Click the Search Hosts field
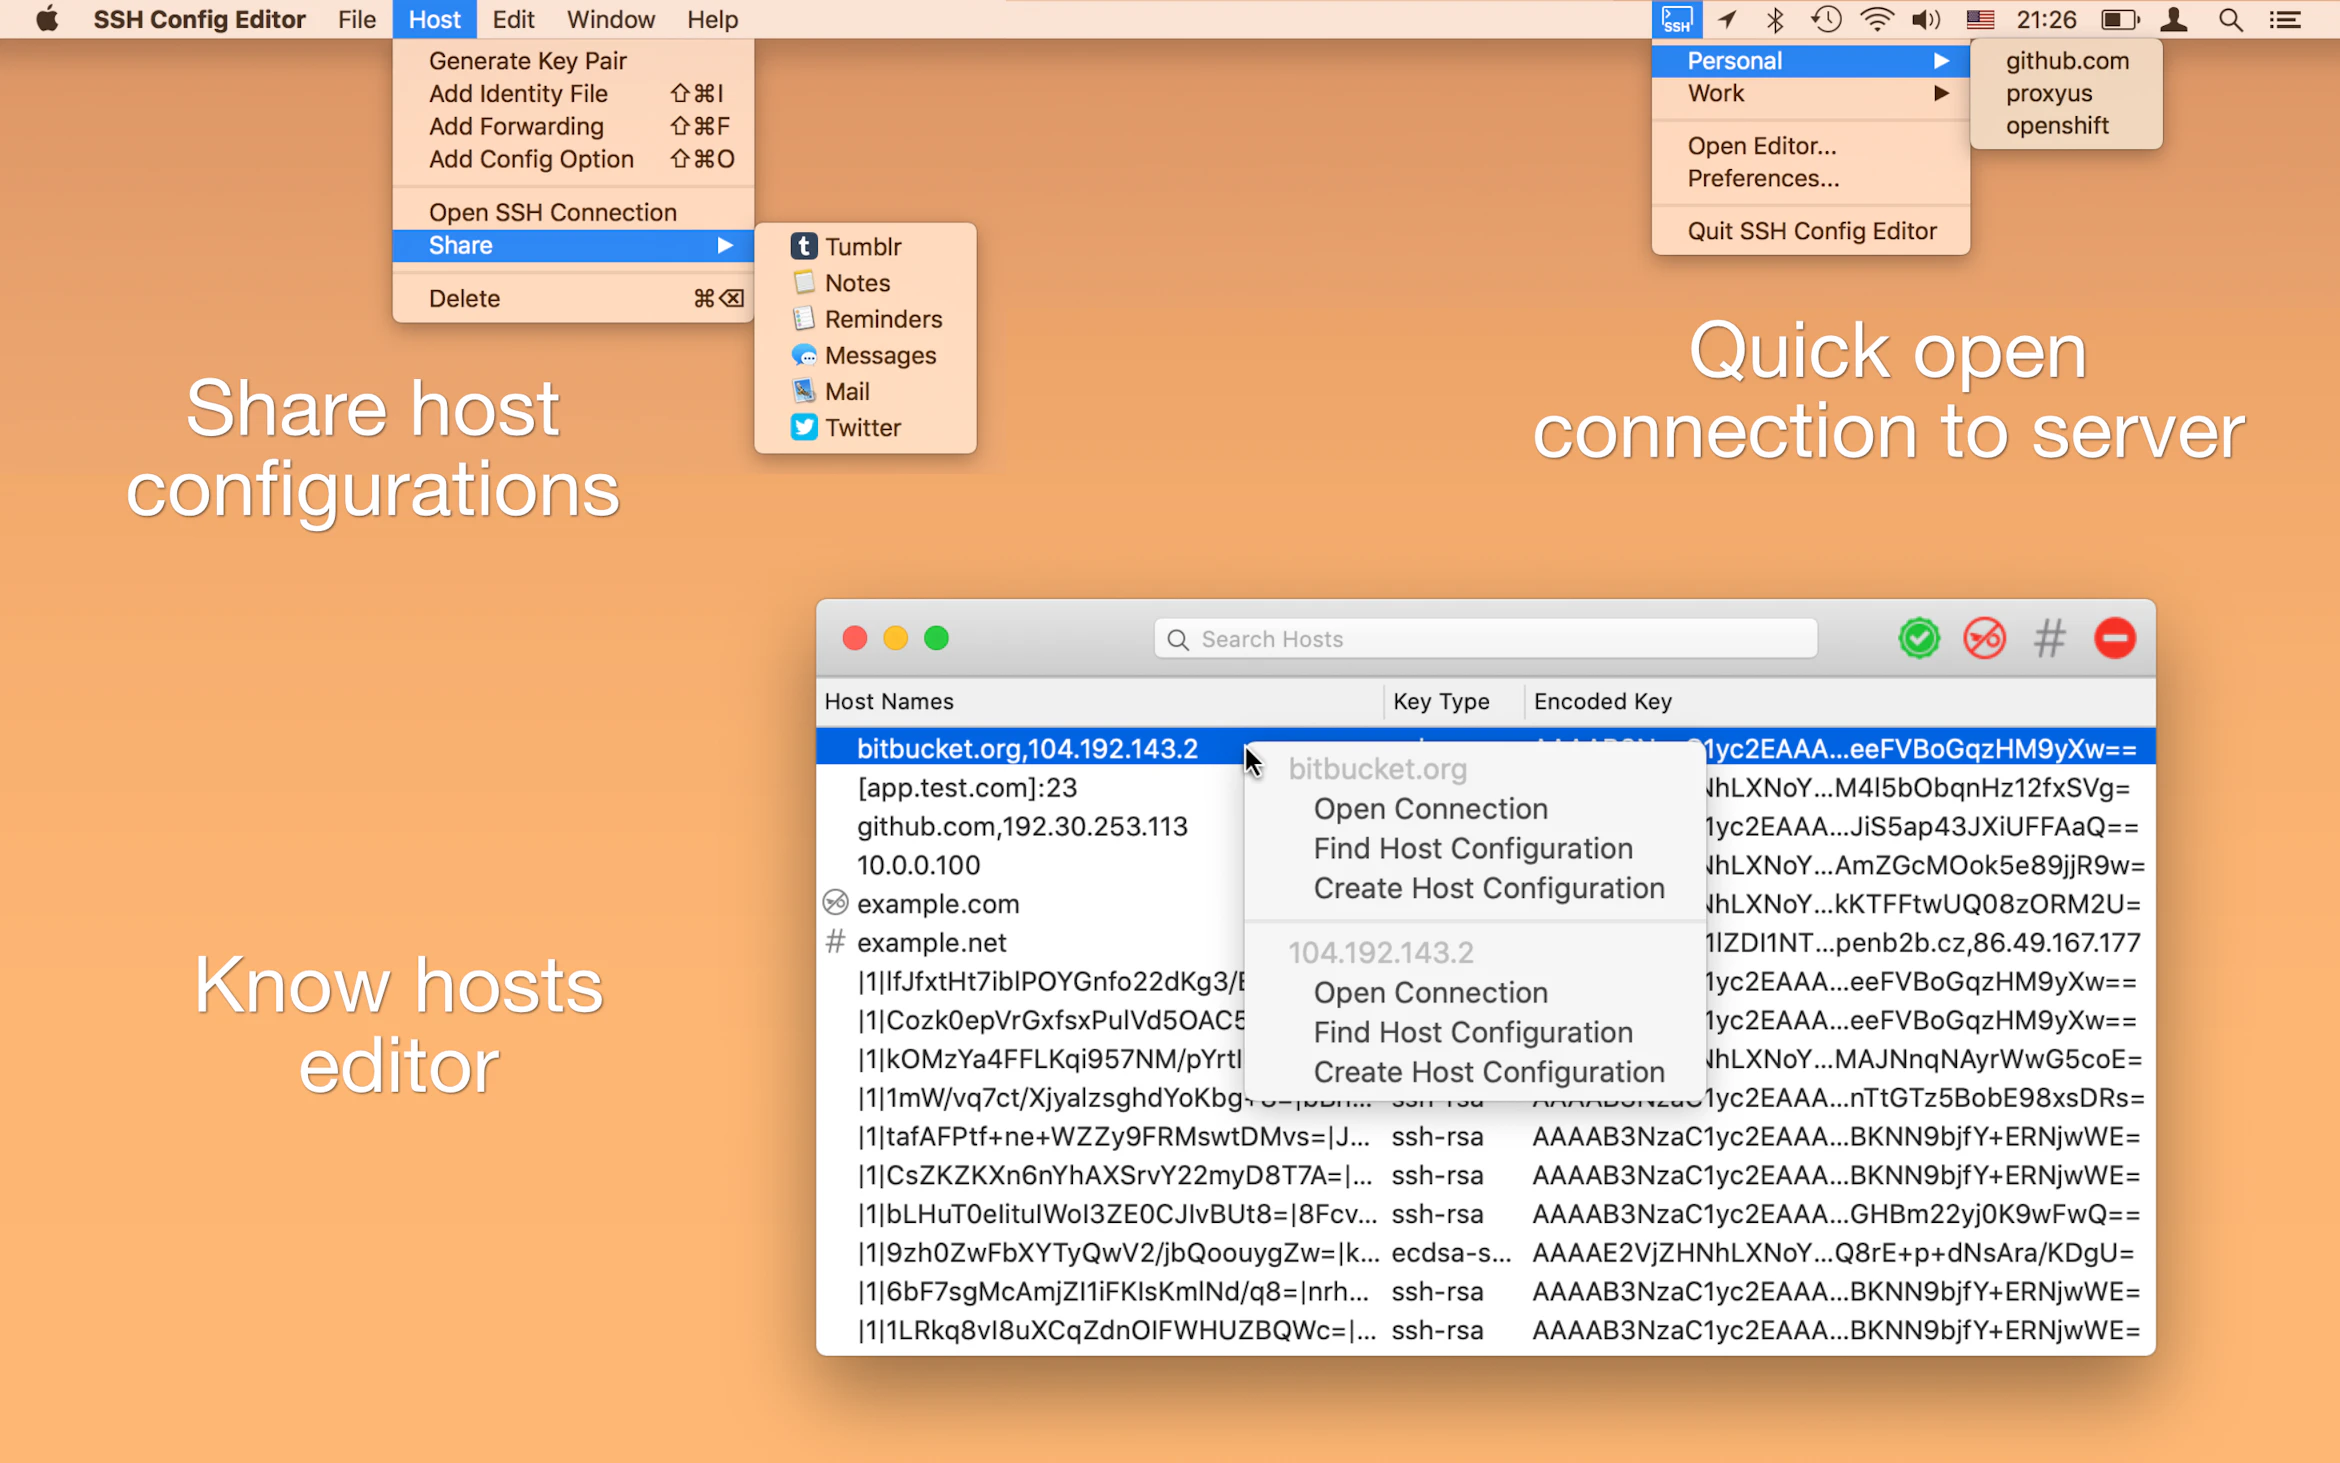 pos(1485,639)
